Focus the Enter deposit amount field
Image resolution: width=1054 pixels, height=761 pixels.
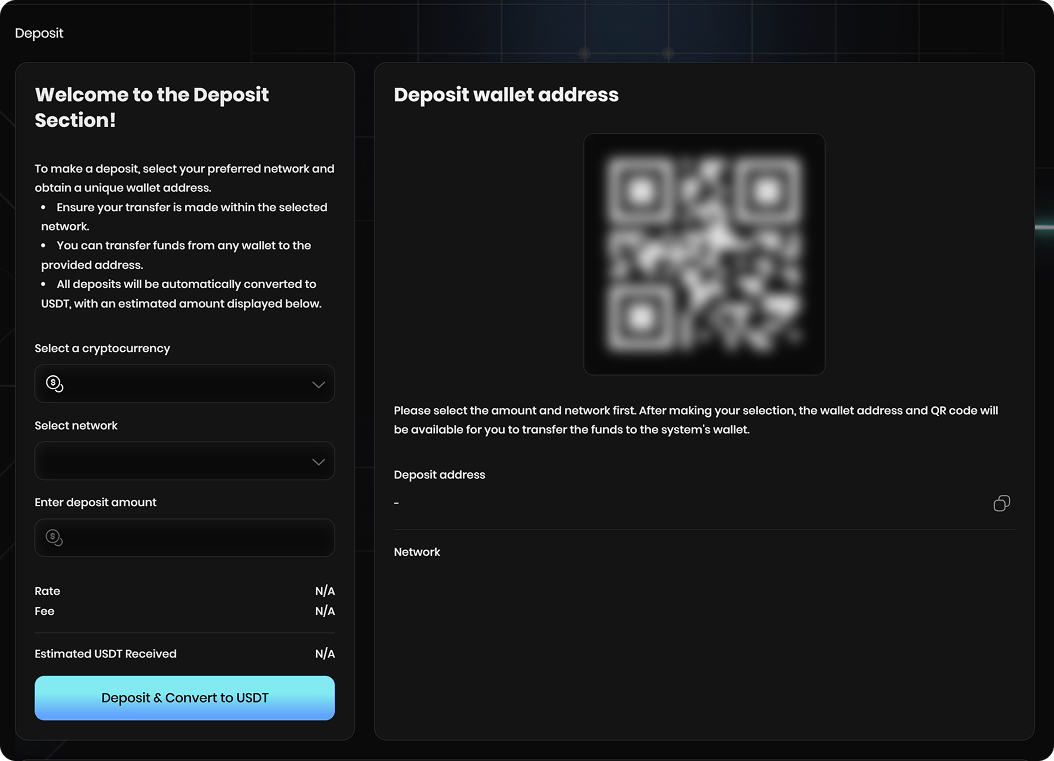pos(185,537)
